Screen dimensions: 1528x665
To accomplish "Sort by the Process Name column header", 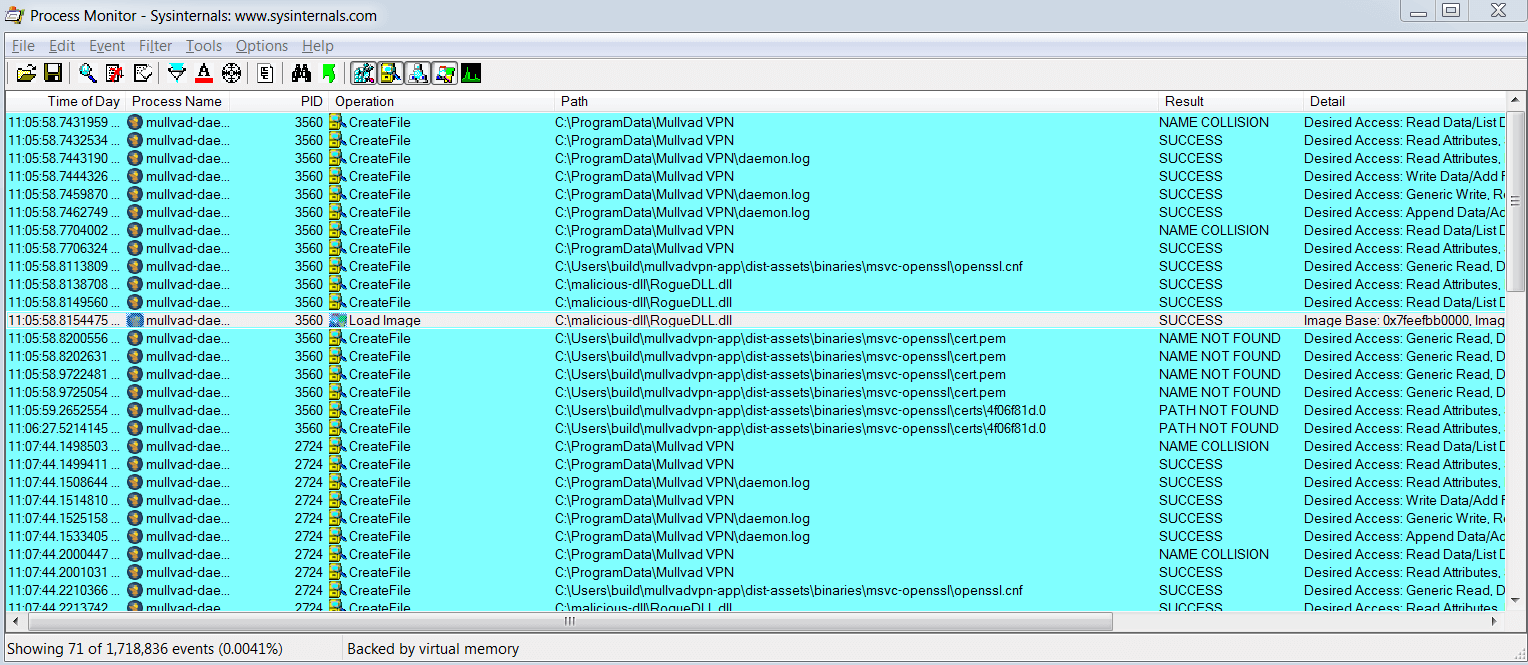I will (177, 101).
